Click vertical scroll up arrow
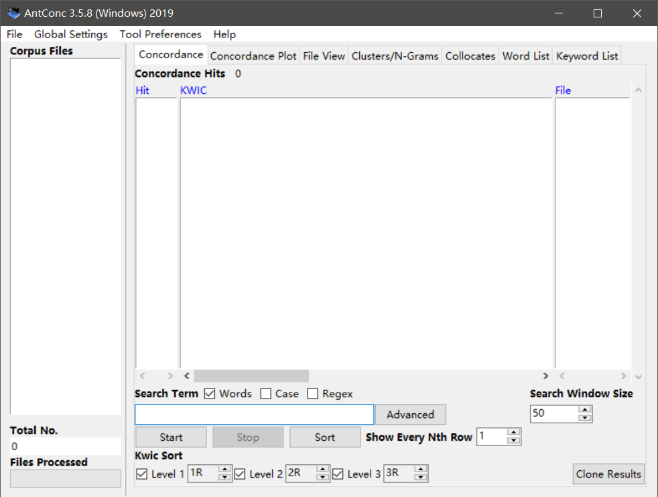 [638, 90]
